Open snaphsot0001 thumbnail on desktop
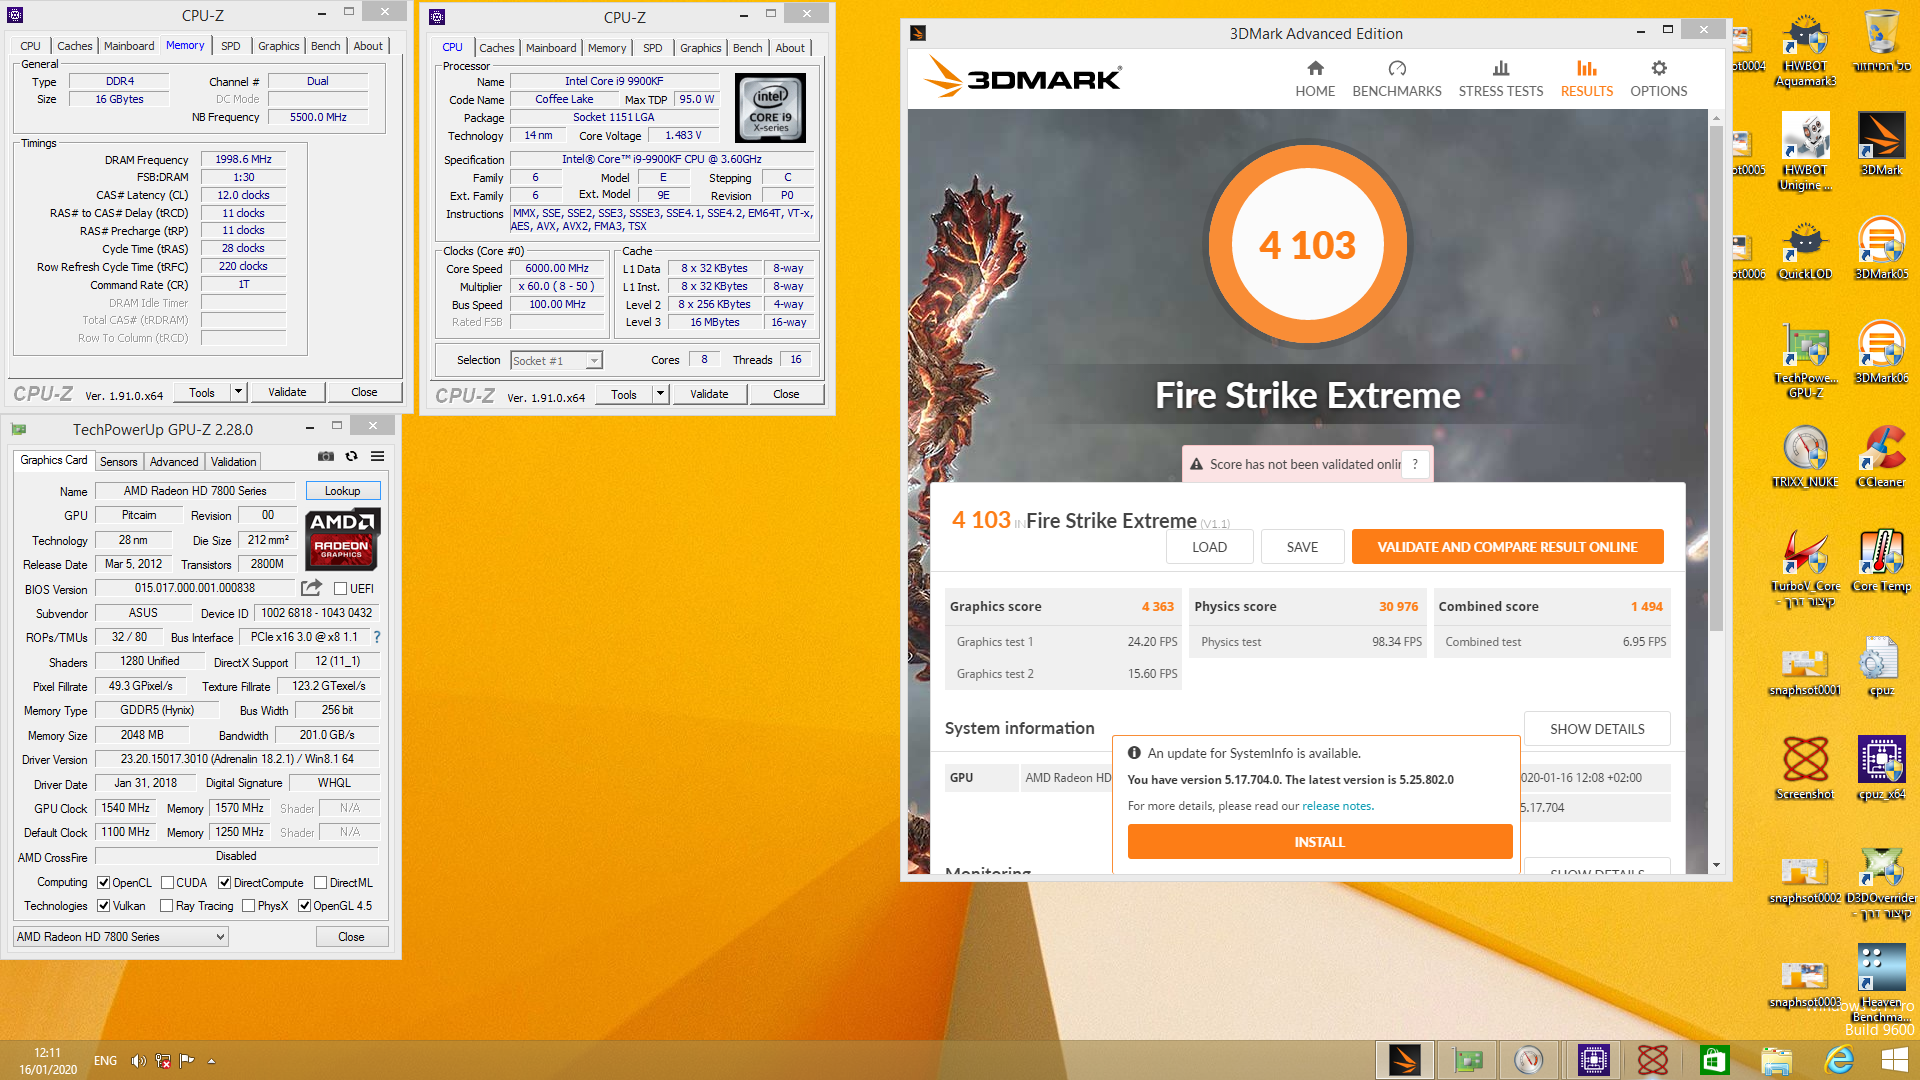 [1805, 672]
